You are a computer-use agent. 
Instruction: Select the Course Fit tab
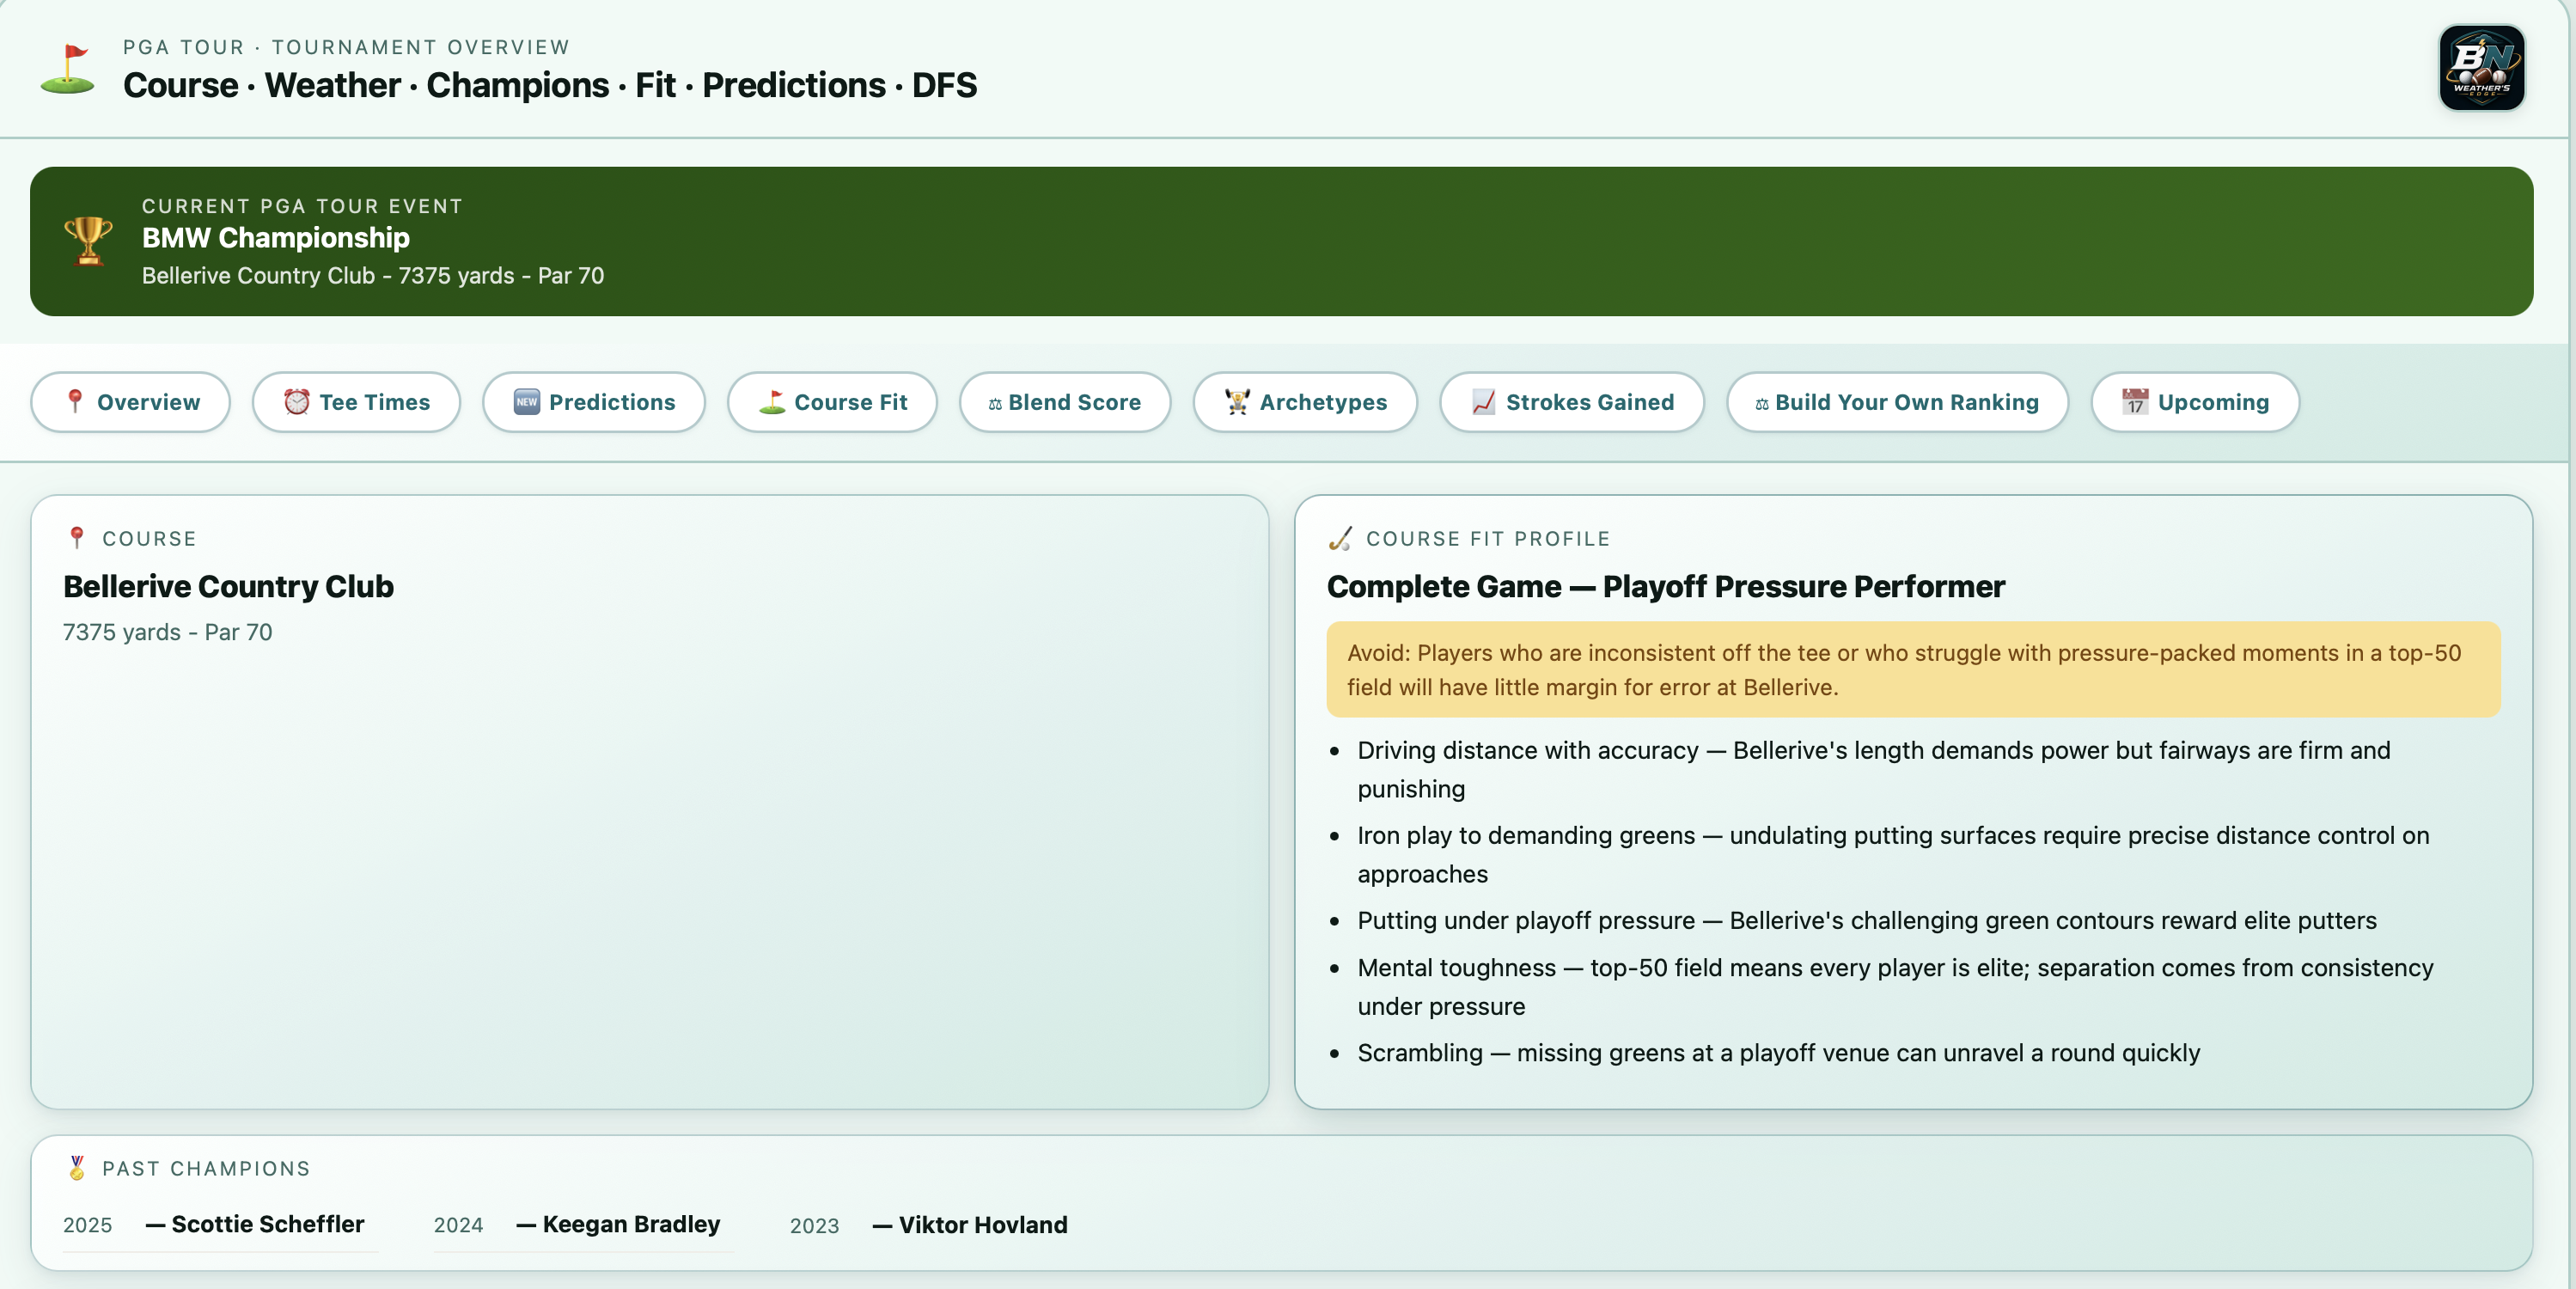click(832, 402)
